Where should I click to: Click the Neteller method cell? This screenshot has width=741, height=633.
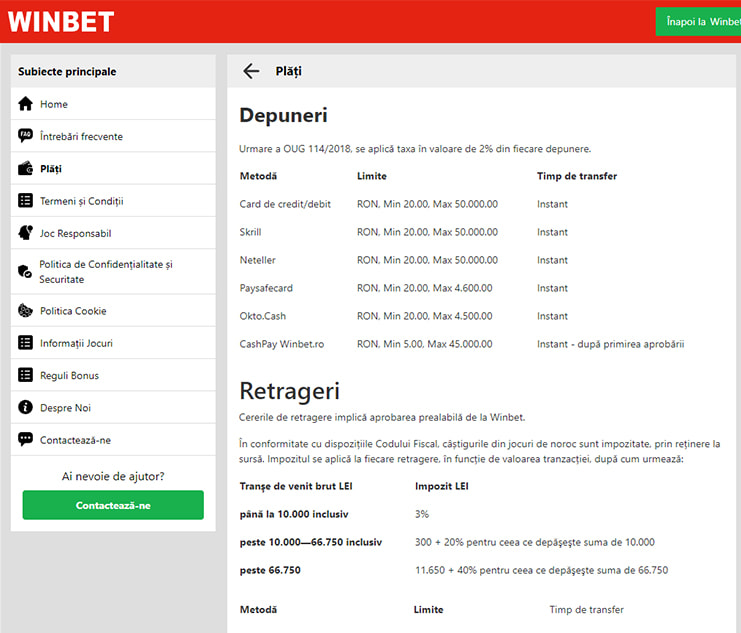click(x=258, y=260)
